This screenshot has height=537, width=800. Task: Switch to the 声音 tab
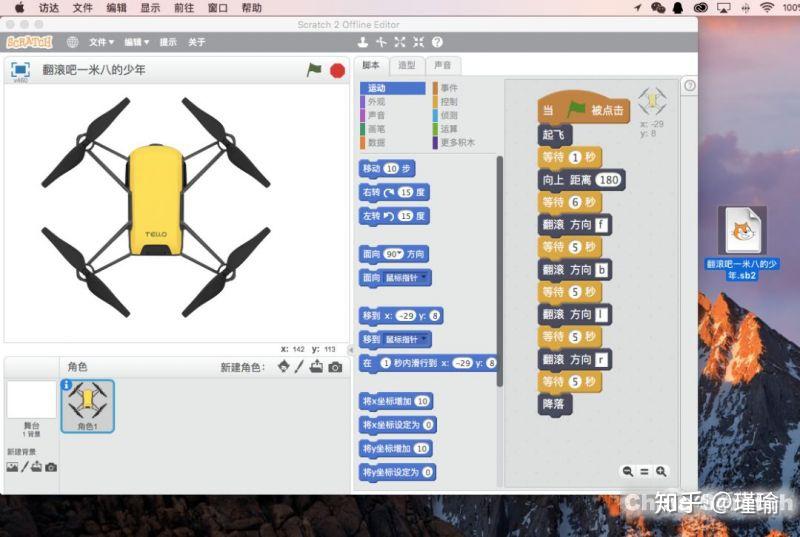click(x=442, y=65)
